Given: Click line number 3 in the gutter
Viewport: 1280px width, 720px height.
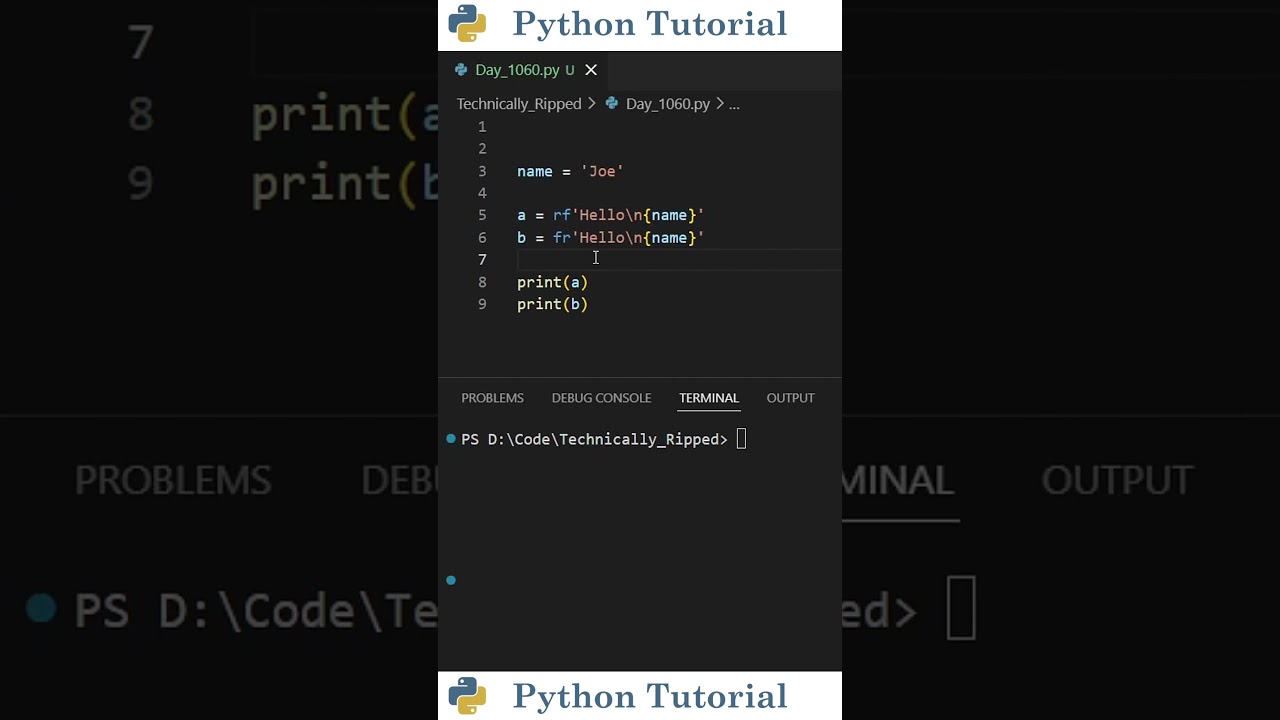Looking at the screenshot, I should [x=482, y=171].
